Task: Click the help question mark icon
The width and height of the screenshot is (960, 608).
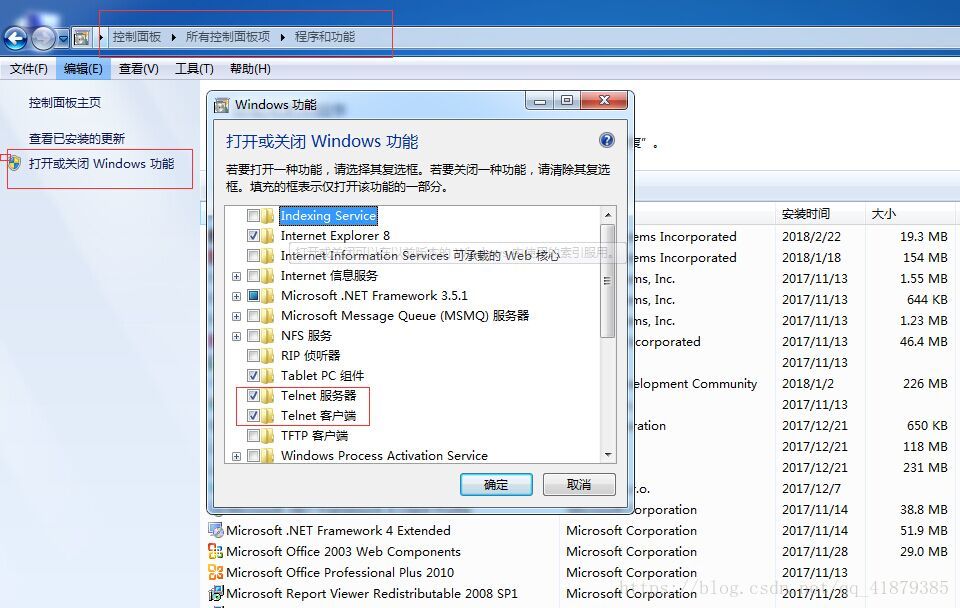Action: pos(606,140)
